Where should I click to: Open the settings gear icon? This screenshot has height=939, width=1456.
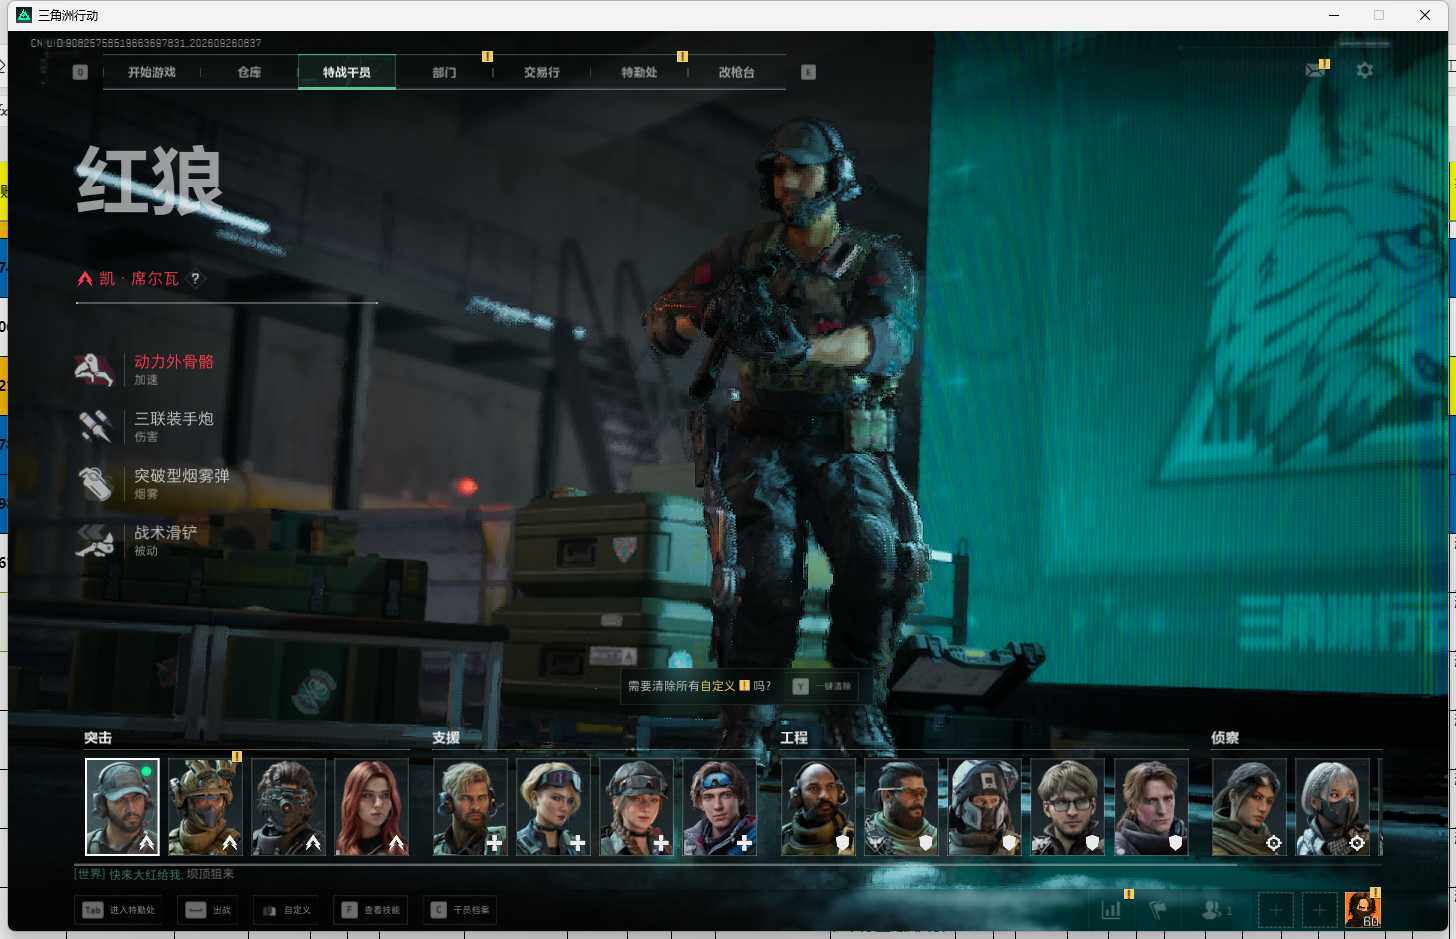(1364, 70)
